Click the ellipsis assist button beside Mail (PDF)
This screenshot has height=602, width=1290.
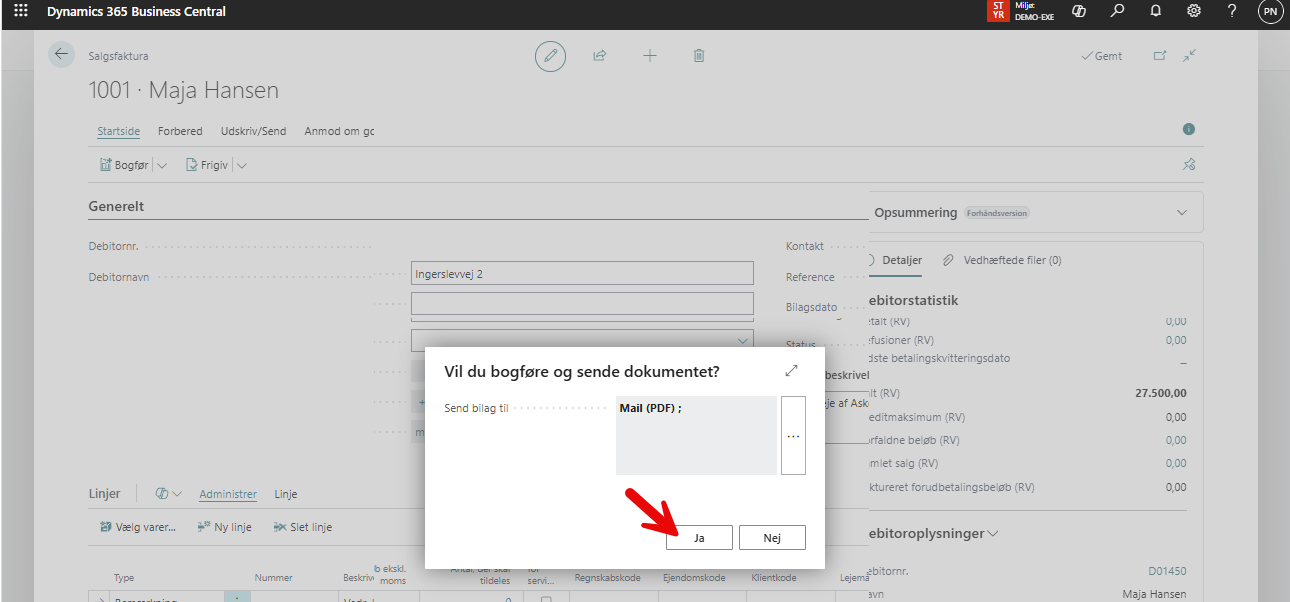[x=793, y=436]
